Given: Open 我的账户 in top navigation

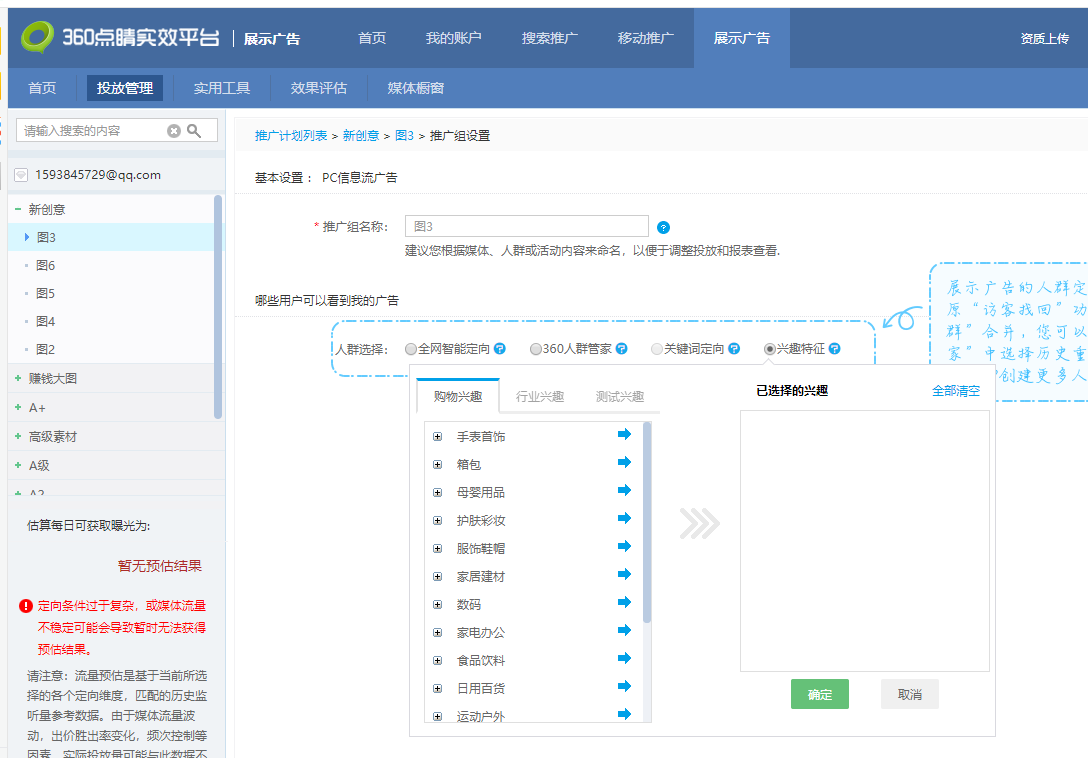Looking at the screenshot, I should (x=453, y=38).
